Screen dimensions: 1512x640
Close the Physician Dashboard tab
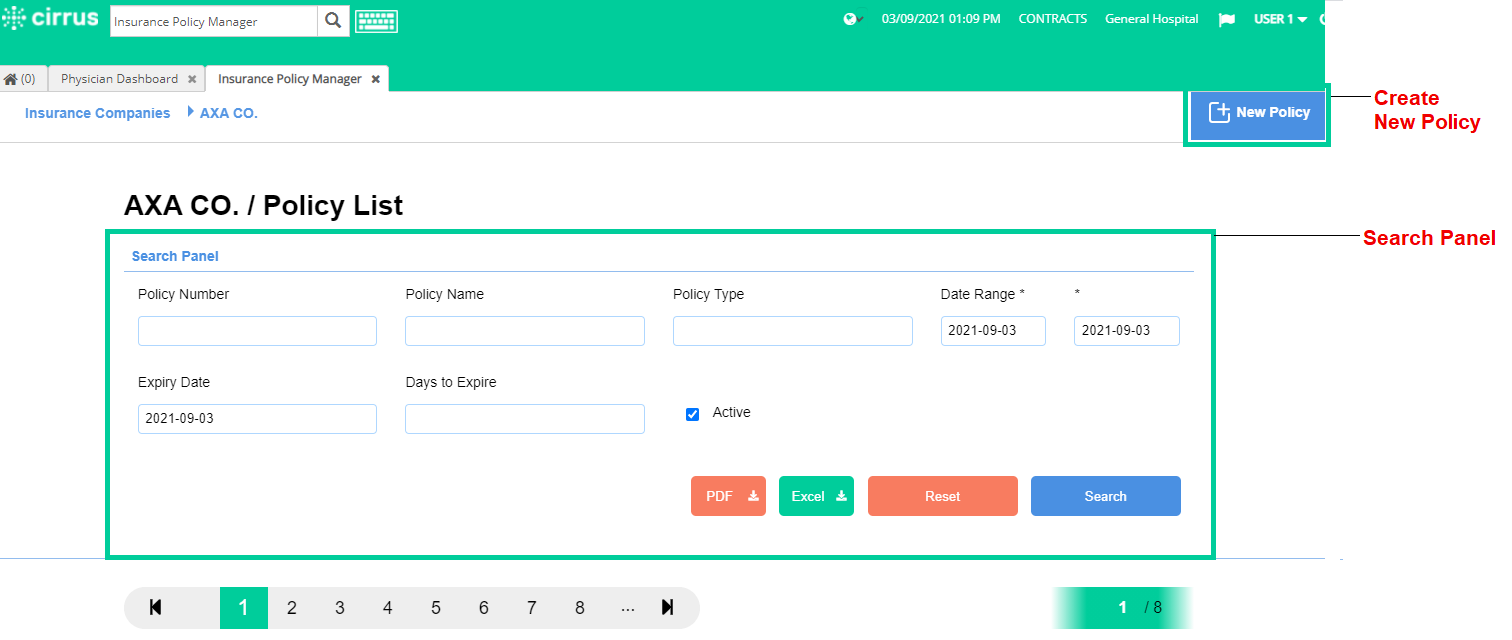192,79
